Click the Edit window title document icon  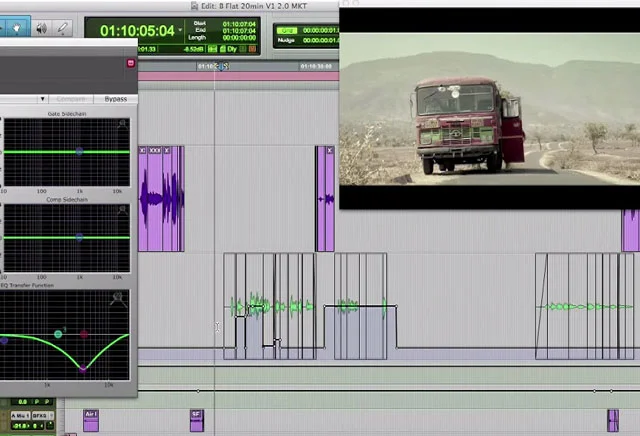[195, 6]
